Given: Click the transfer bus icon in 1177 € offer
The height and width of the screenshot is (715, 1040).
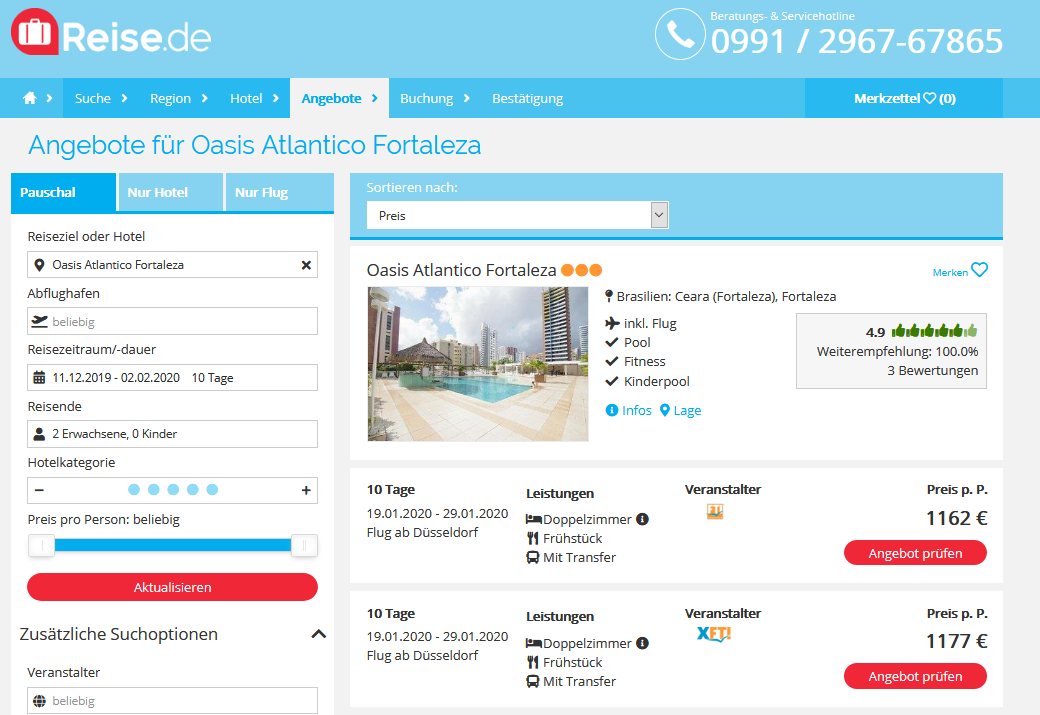Looking at the screenshot, I should point(533,681).
